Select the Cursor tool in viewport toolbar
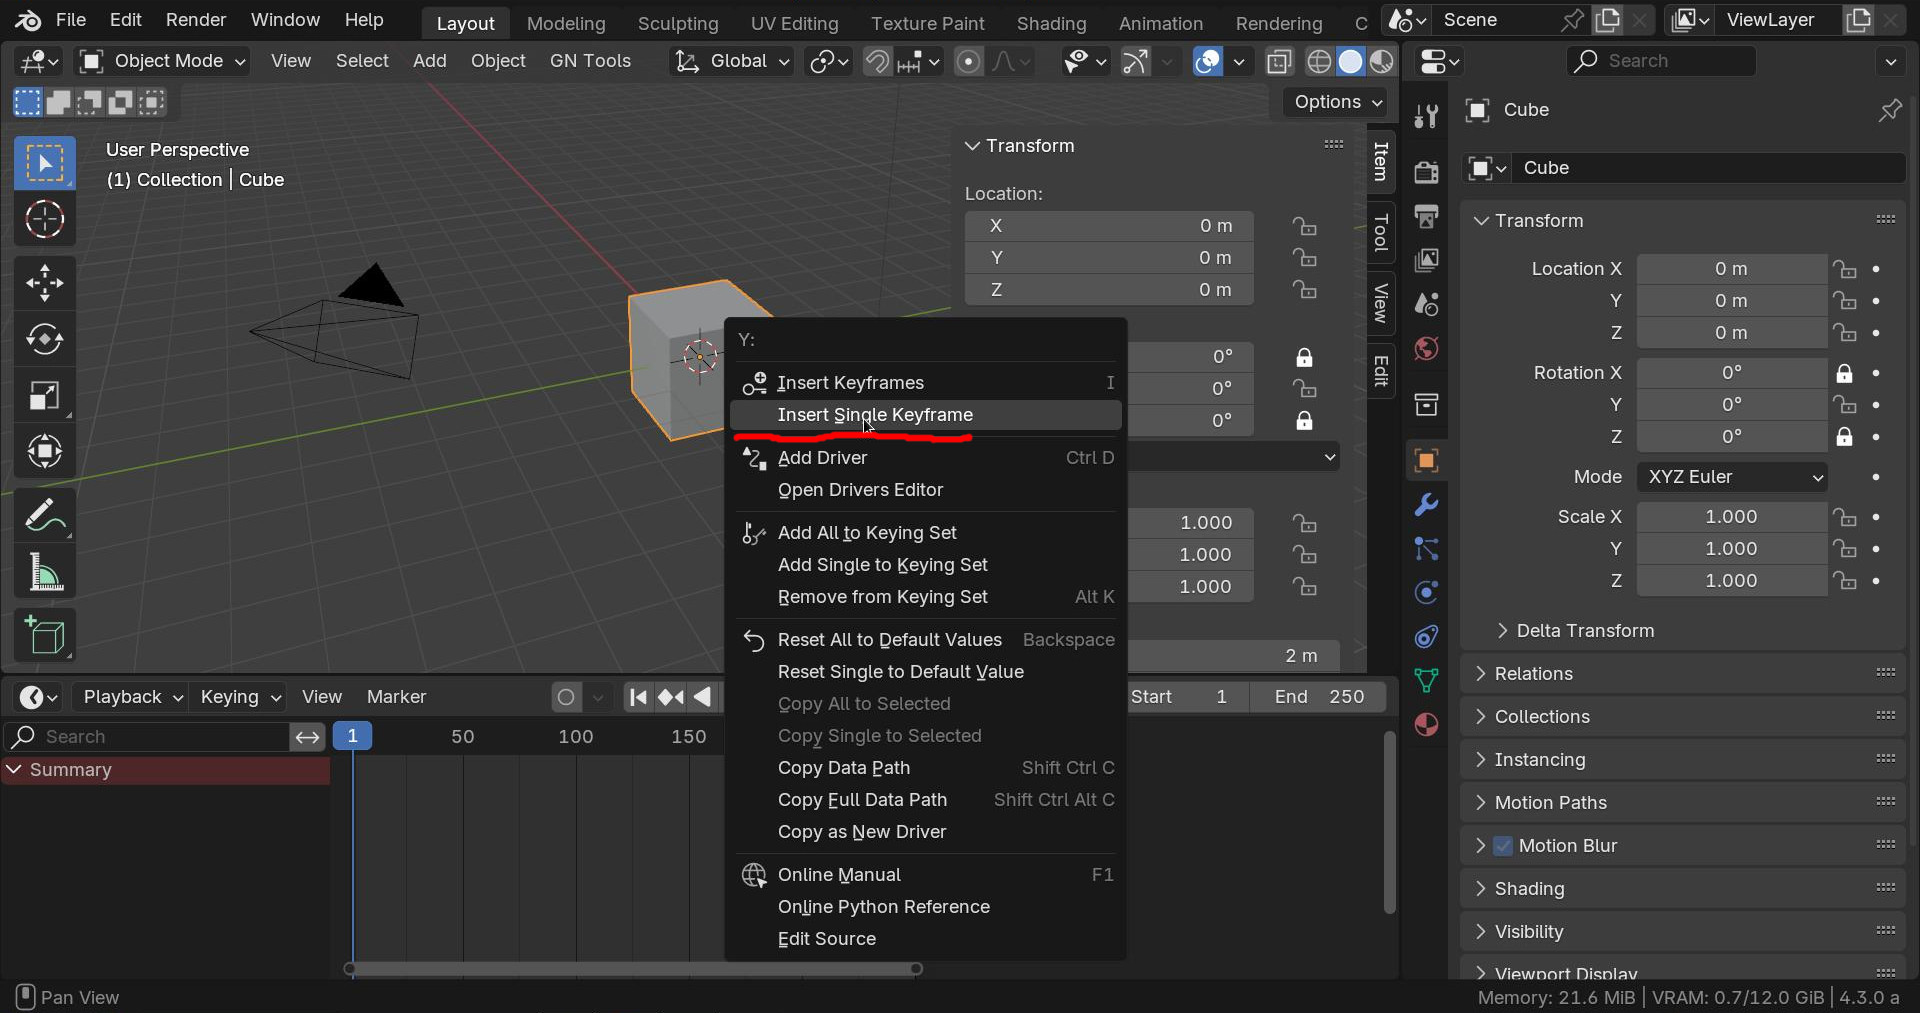The height and width of the screenshot is (1013, 1920). coord(44,219)
